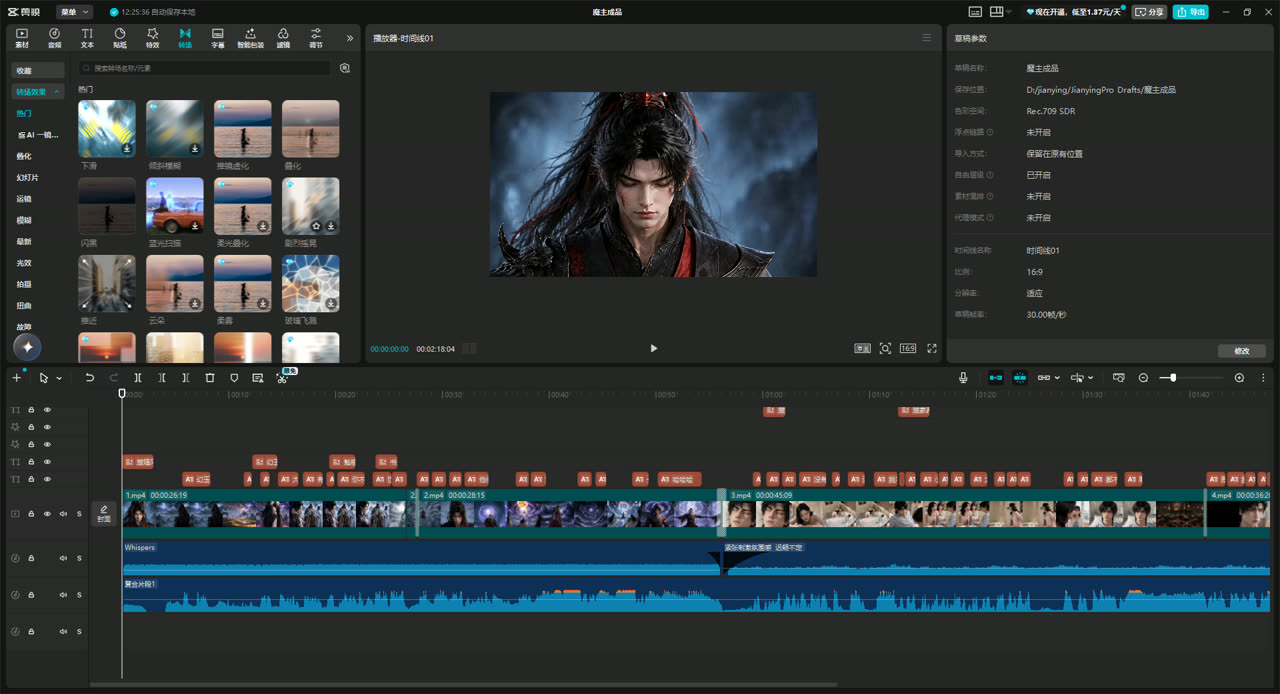Open the AI assistant sparkle button
The width and height of the screenshot is (1280, 694).
(x=27, y=347)
